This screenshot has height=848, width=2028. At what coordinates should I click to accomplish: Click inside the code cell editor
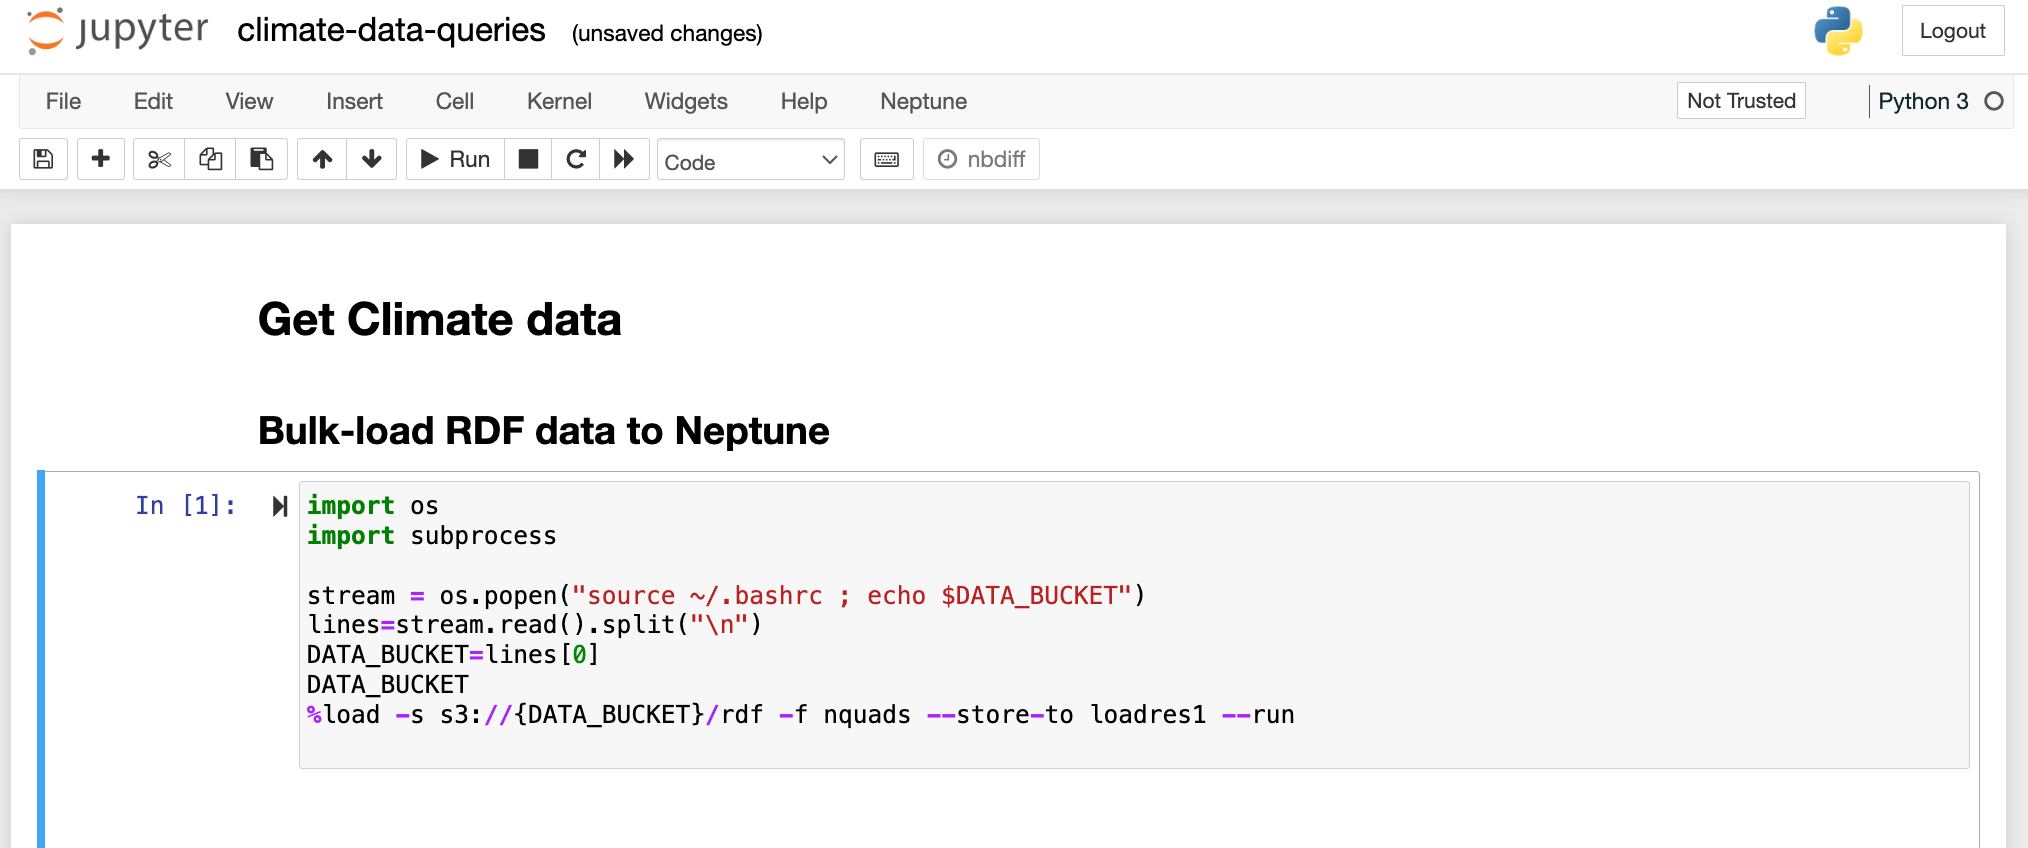[x=1134, y=625]
